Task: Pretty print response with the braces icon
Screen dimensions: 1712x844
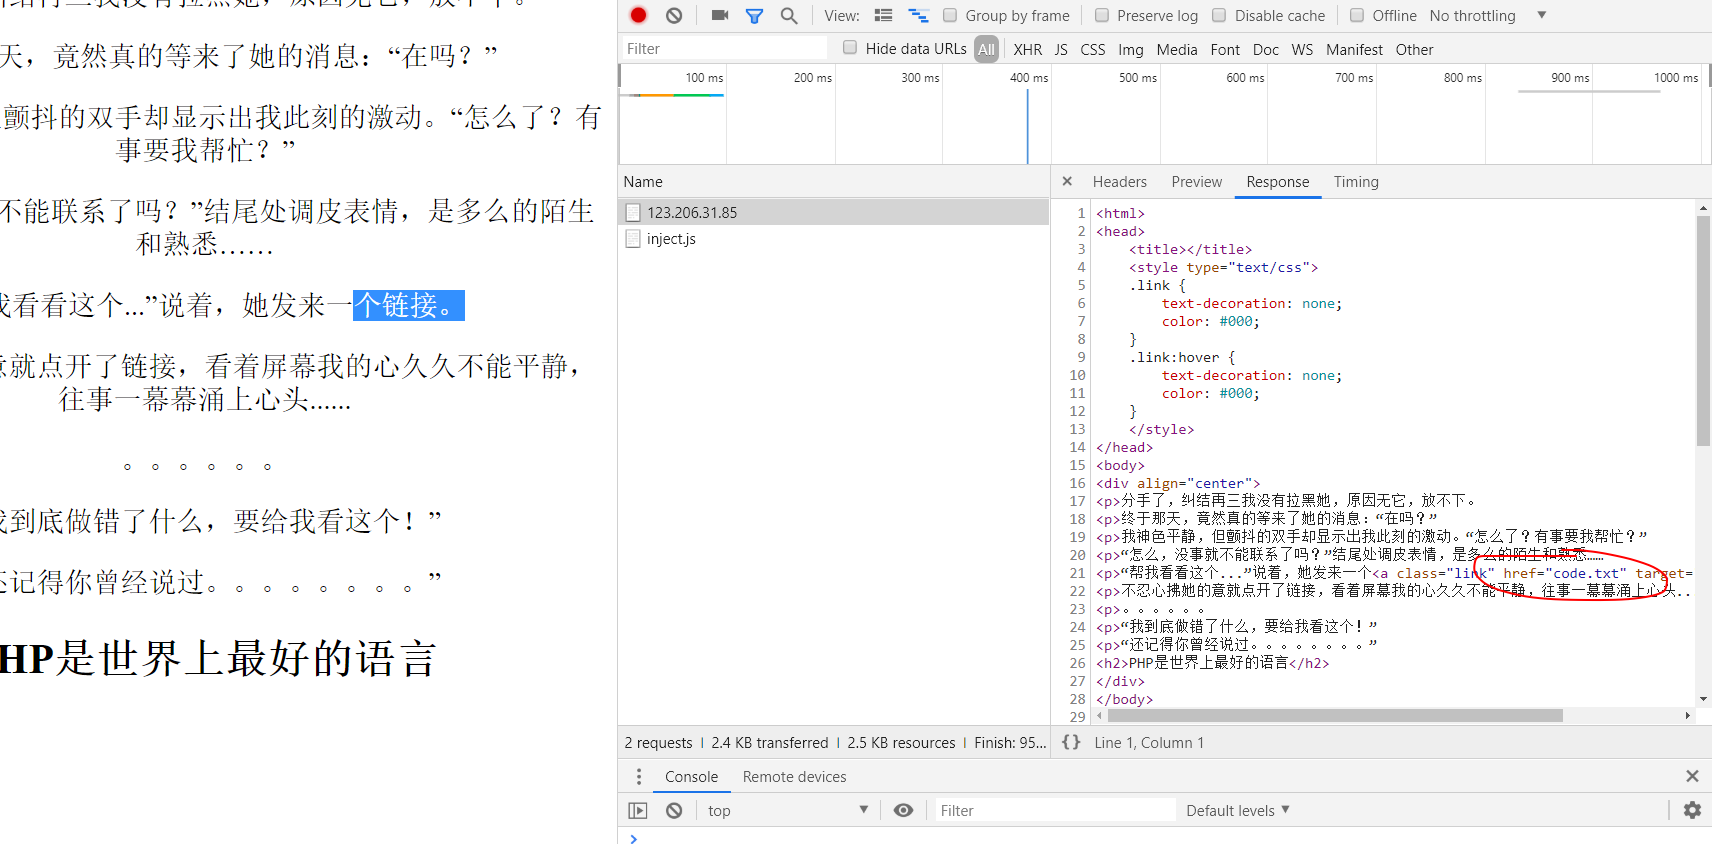Action: click(x=1071, y=742)
